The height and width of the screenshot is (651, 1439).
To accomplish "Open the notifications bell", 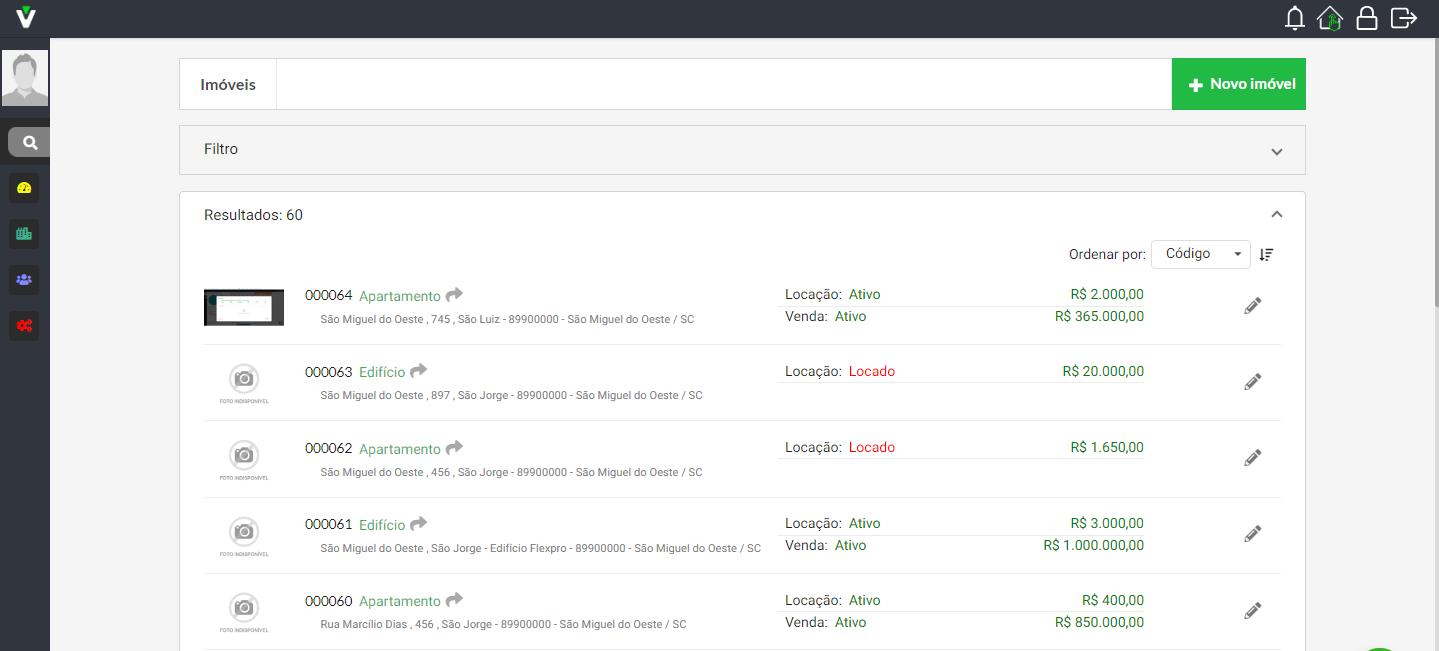I will [1295, 18].
